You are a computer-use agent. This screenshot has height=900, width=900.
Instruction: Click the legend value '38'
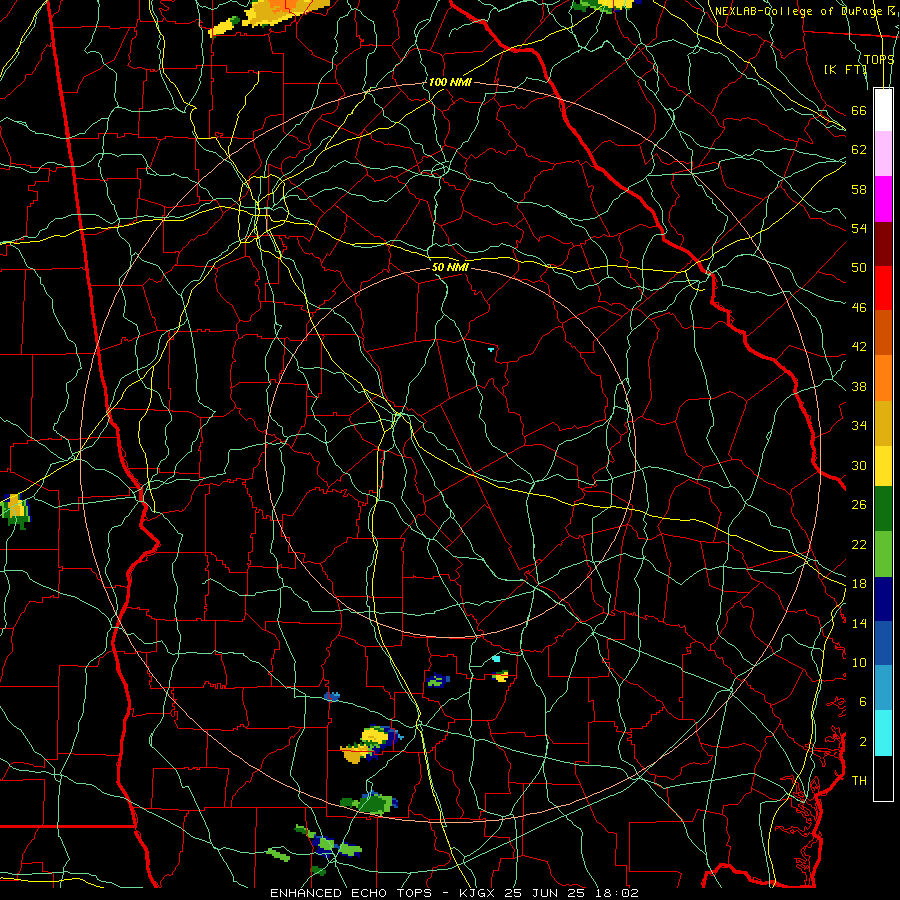click(859, 386)
